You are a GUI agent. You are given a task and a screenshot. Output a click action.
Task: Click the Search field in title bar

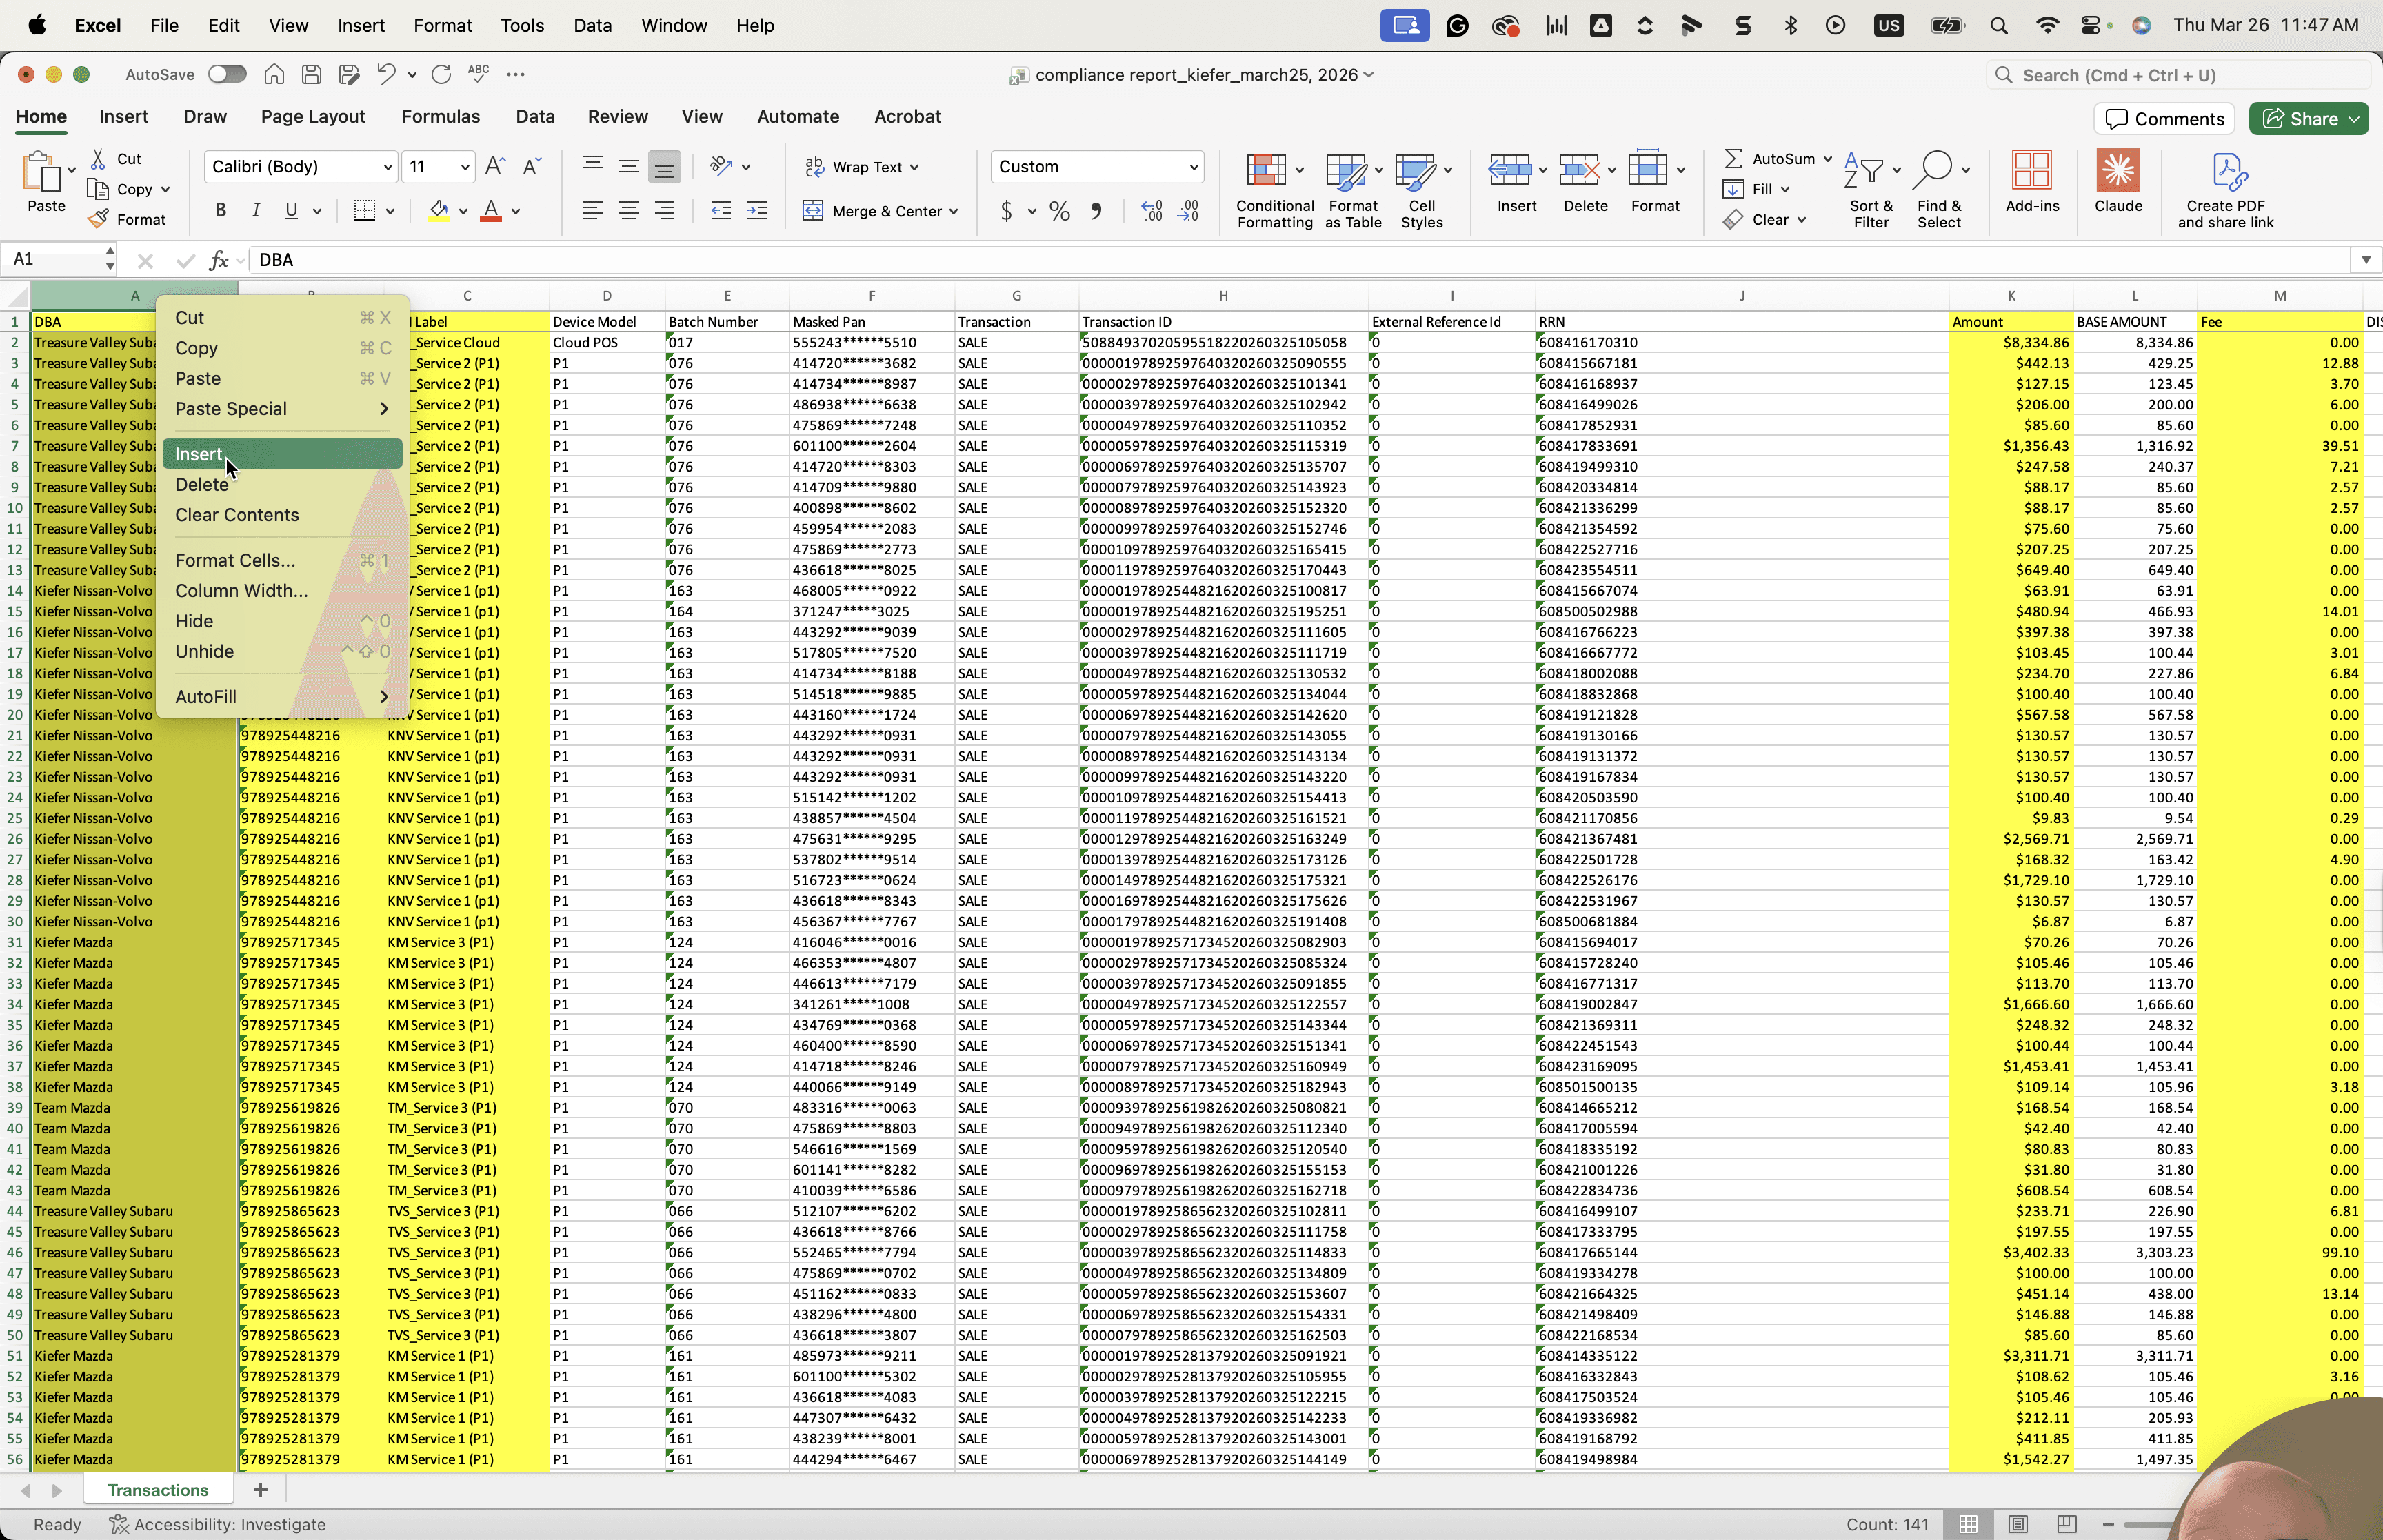2177,75
